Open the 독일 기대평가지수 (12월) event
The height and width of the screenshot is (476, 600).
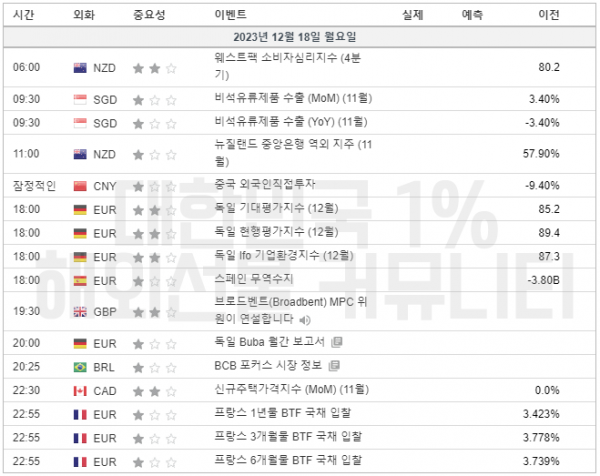tap(276, 208)
